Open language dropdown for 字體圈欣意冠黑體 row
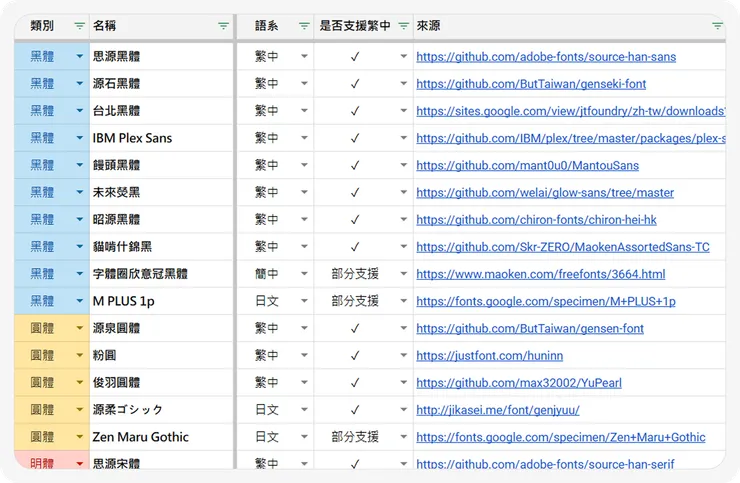Image resolution: width=740 pixels, height=483 pixels. click(x=304, y=274)
